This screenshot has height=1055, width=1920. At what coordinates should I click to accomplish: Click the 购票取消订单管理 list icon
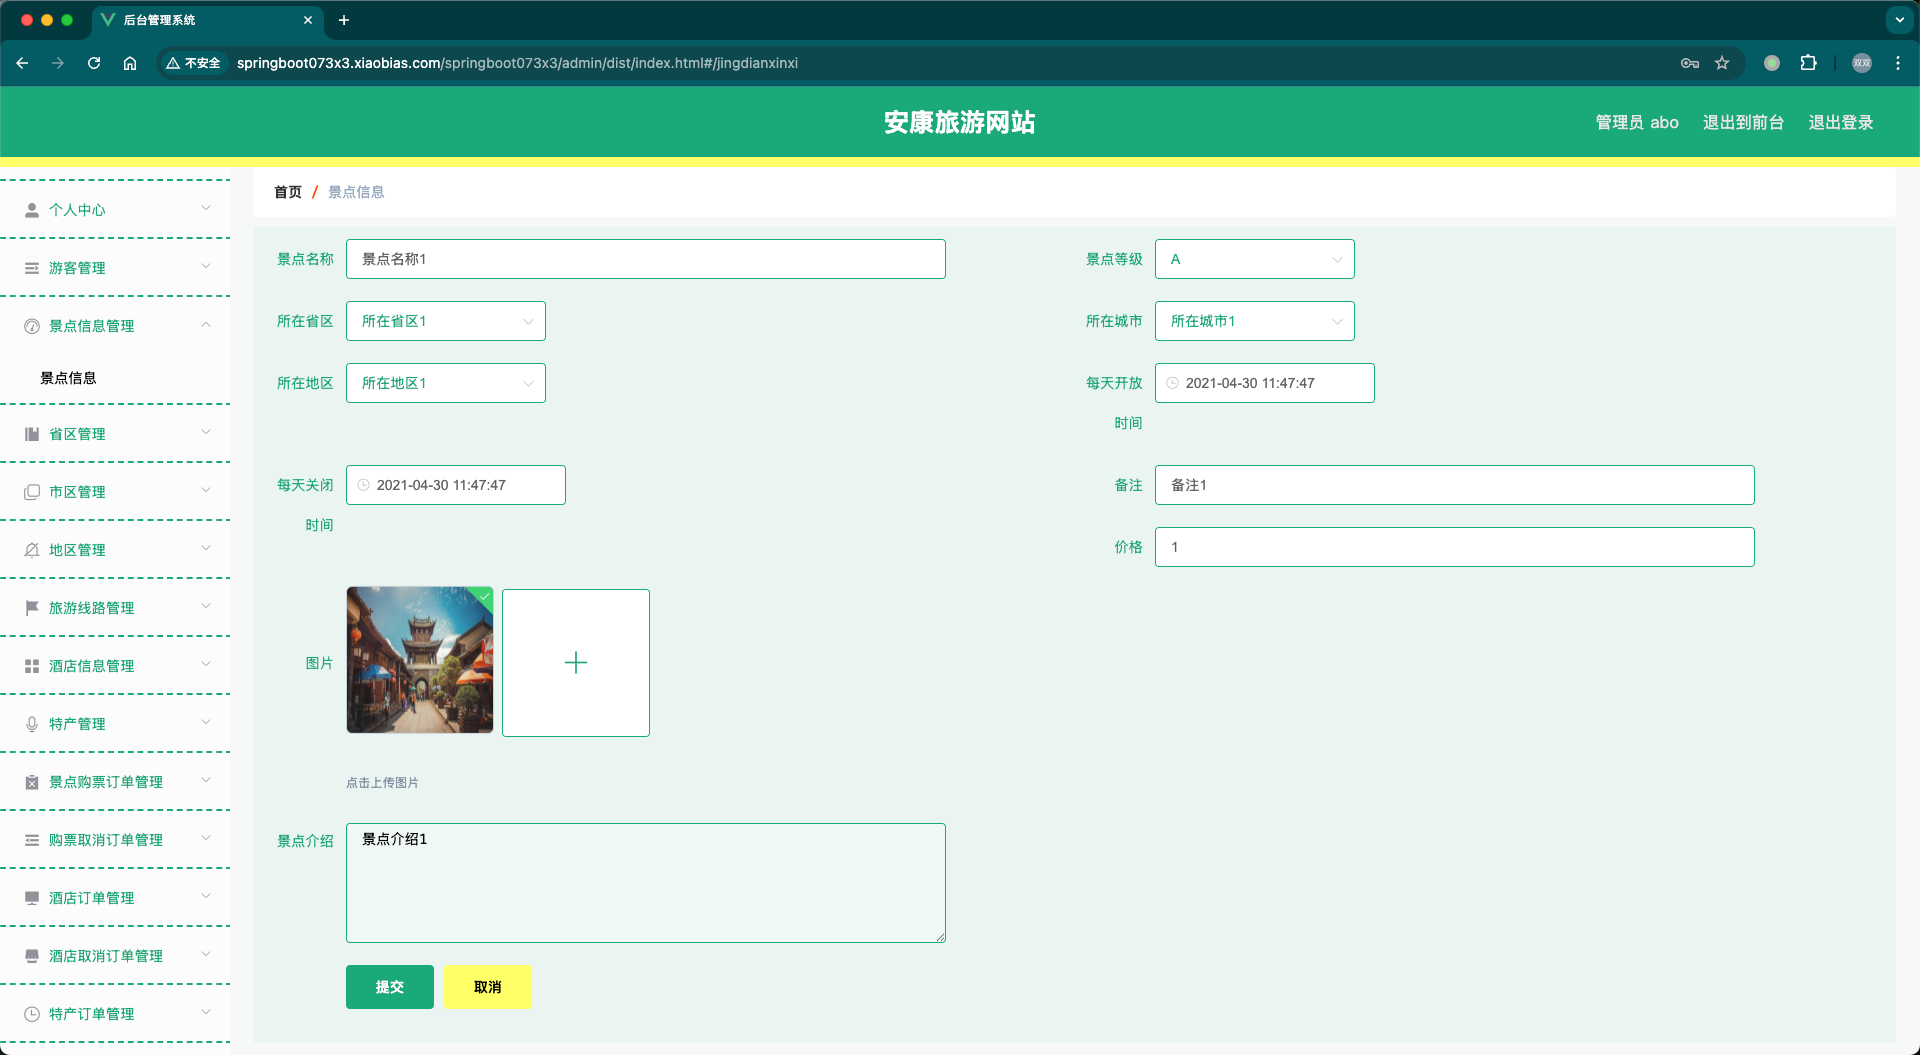pos(32,840)
